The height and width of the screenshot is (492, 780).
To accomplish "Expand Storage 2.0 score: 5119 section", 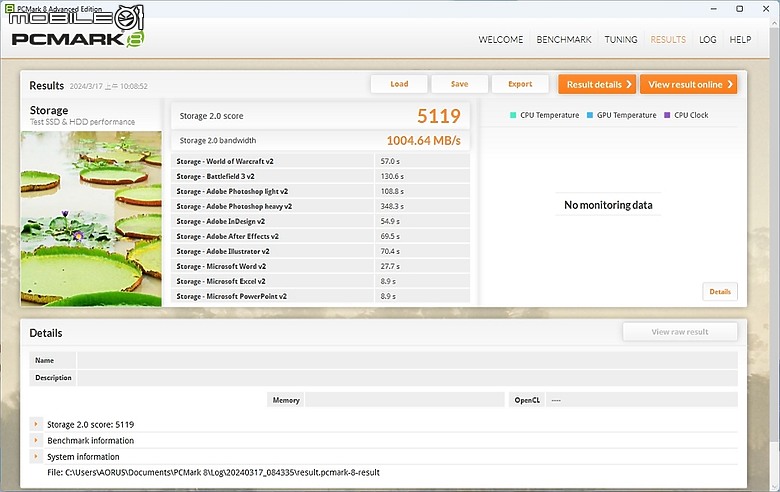I will (36, 424).
